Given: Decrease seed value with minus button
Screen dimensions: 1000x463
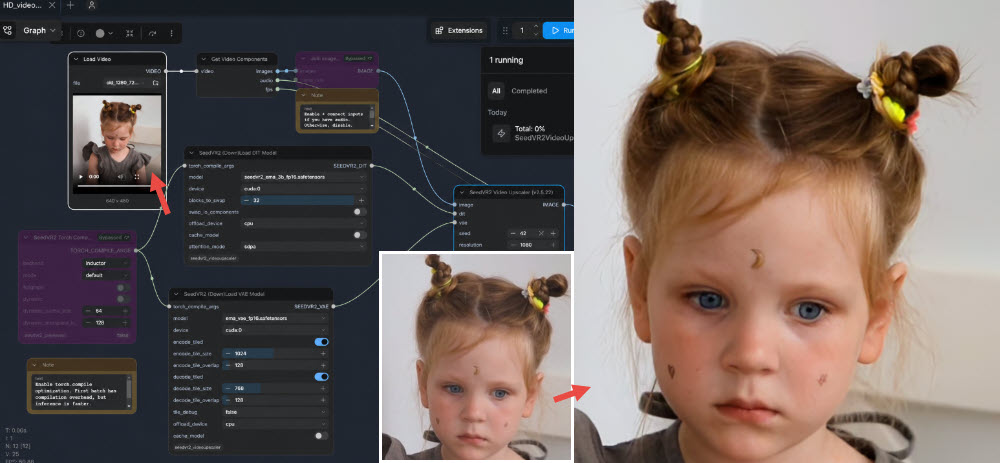Looking at the screenshot, I should click(x=514, y=233).
